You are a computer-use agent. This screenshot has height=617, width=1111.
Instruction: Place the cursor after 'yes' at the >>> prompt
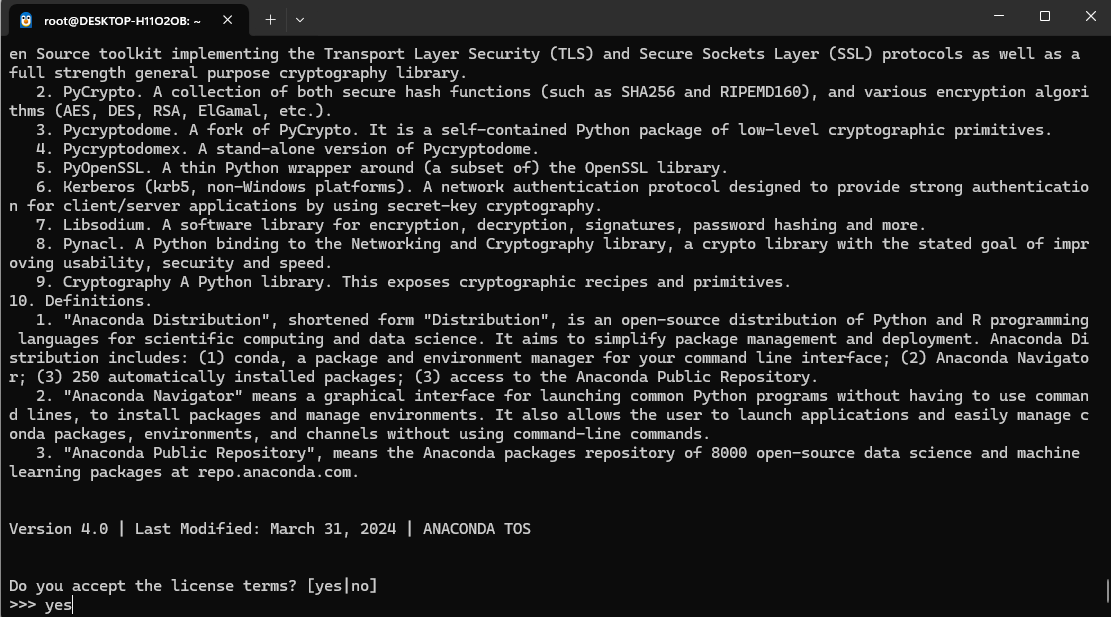click(73, 605)
